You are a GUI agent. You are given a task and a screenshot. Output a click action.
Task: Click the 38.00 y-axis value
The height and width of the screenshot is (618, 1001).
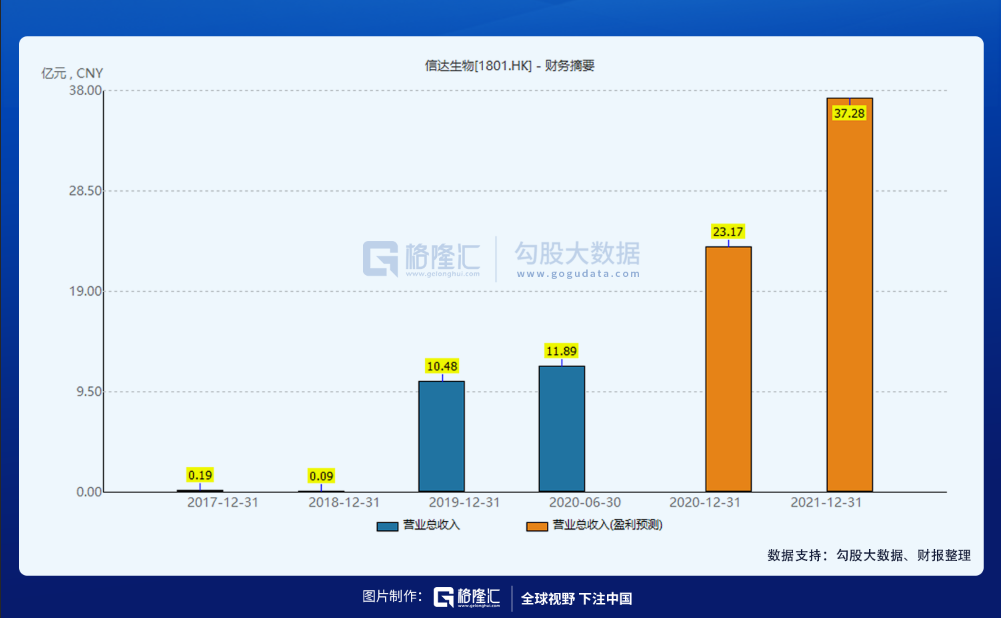[x=86, y=91]
